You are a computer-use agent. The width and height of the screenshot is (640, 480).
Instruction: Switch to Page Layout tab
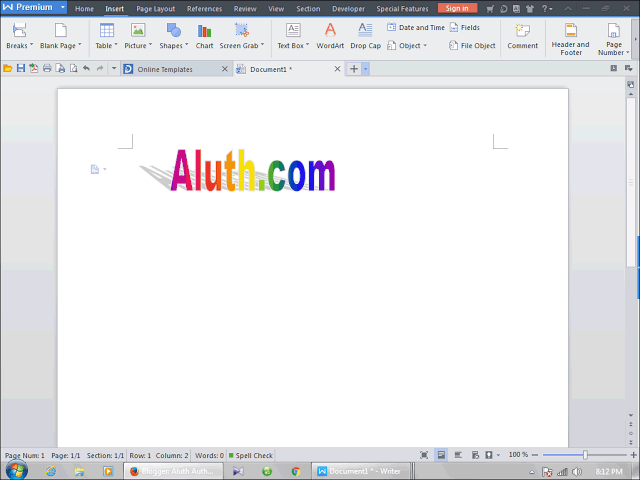coord(156,9)
